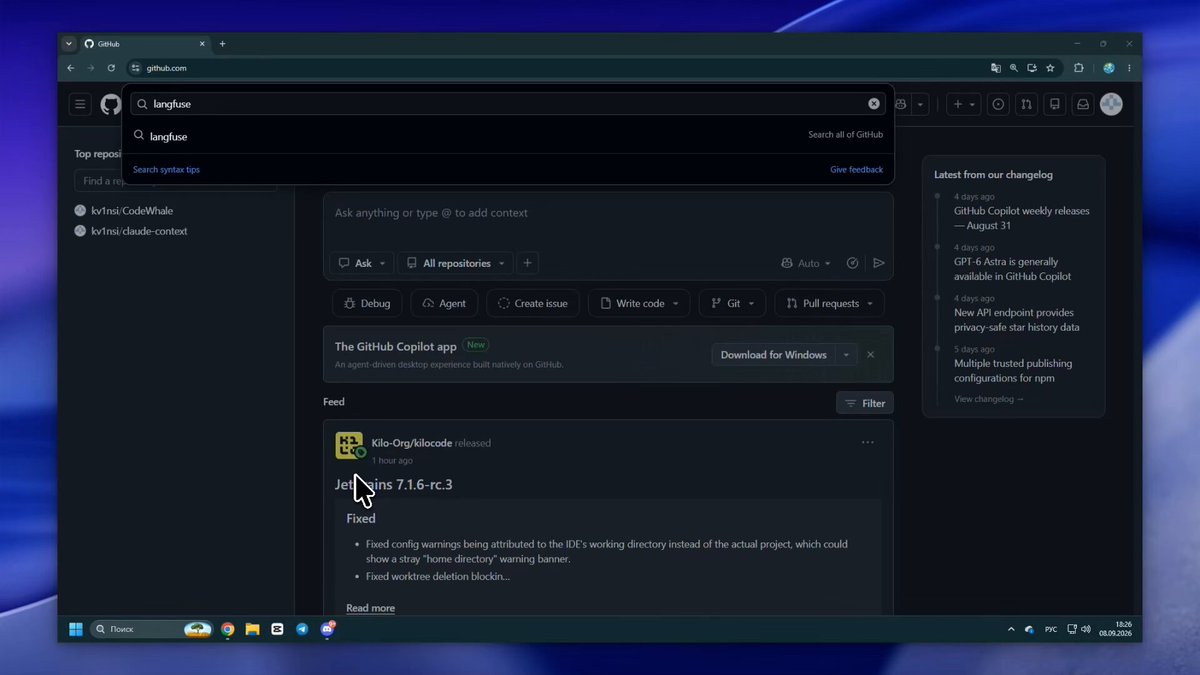Add context with the plus button
This screenshot has width=1200, height=675.
tap(527, 263)
